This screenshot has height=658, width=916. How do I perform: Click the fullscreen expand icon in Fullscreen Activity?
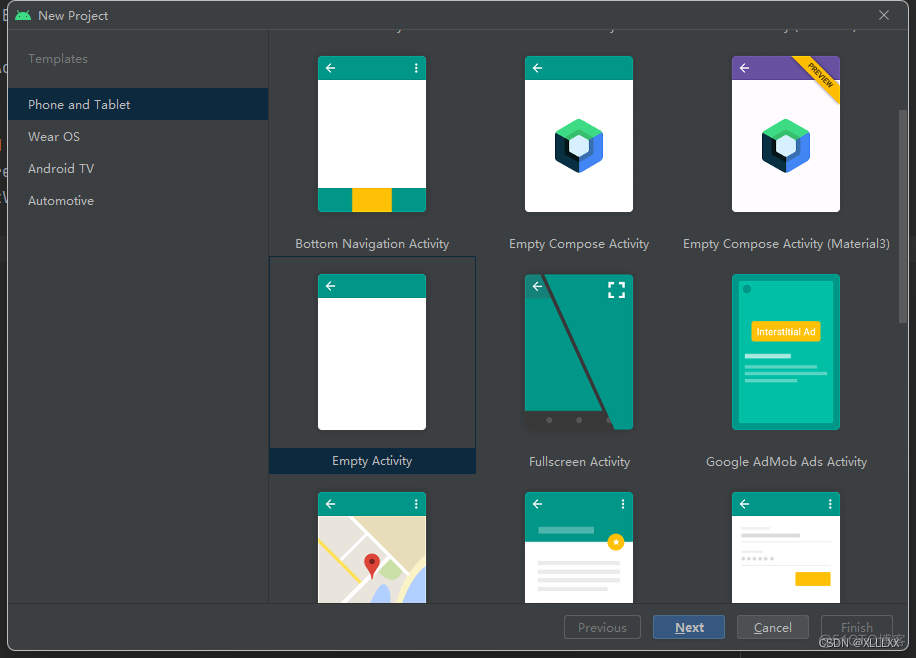click(616, 290)
